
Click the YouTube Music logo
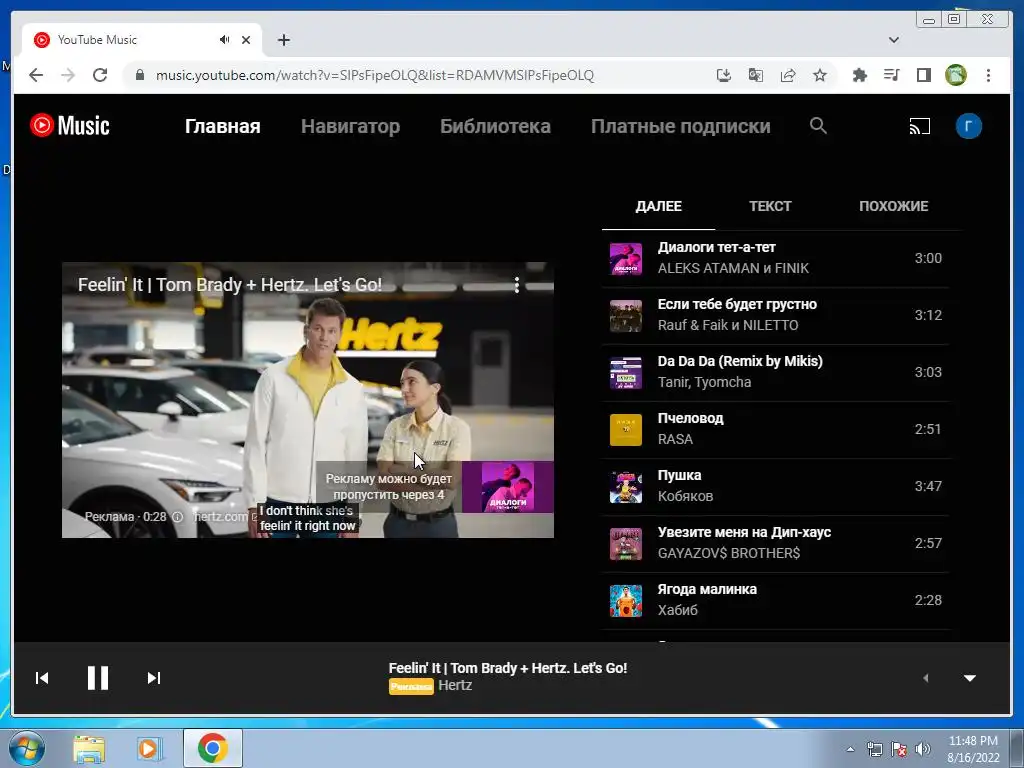[x=69, y=125]
